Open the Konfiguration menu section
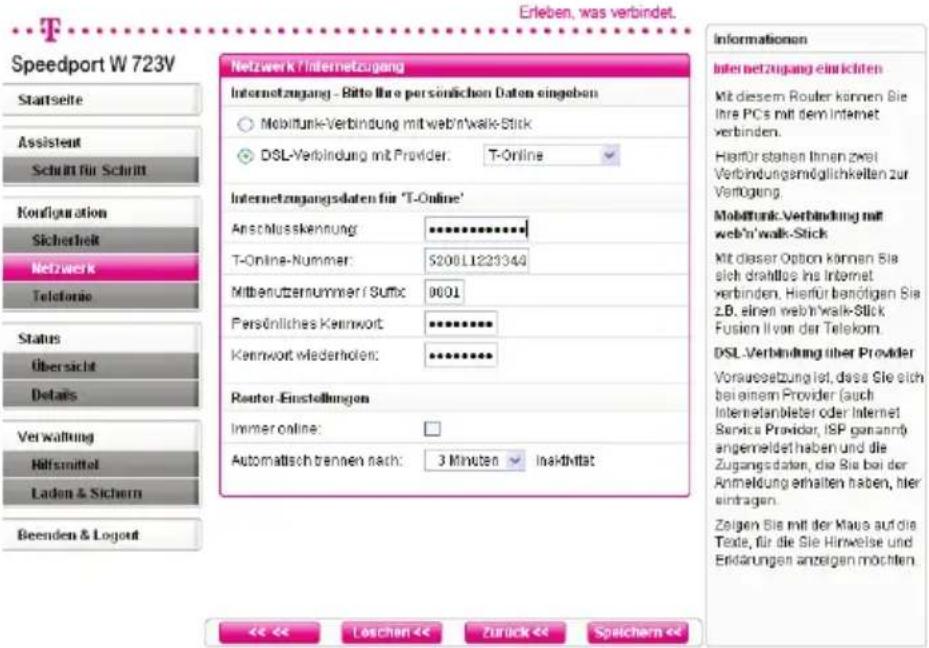This screenshot has height=648, width=929. pos(101,212)
